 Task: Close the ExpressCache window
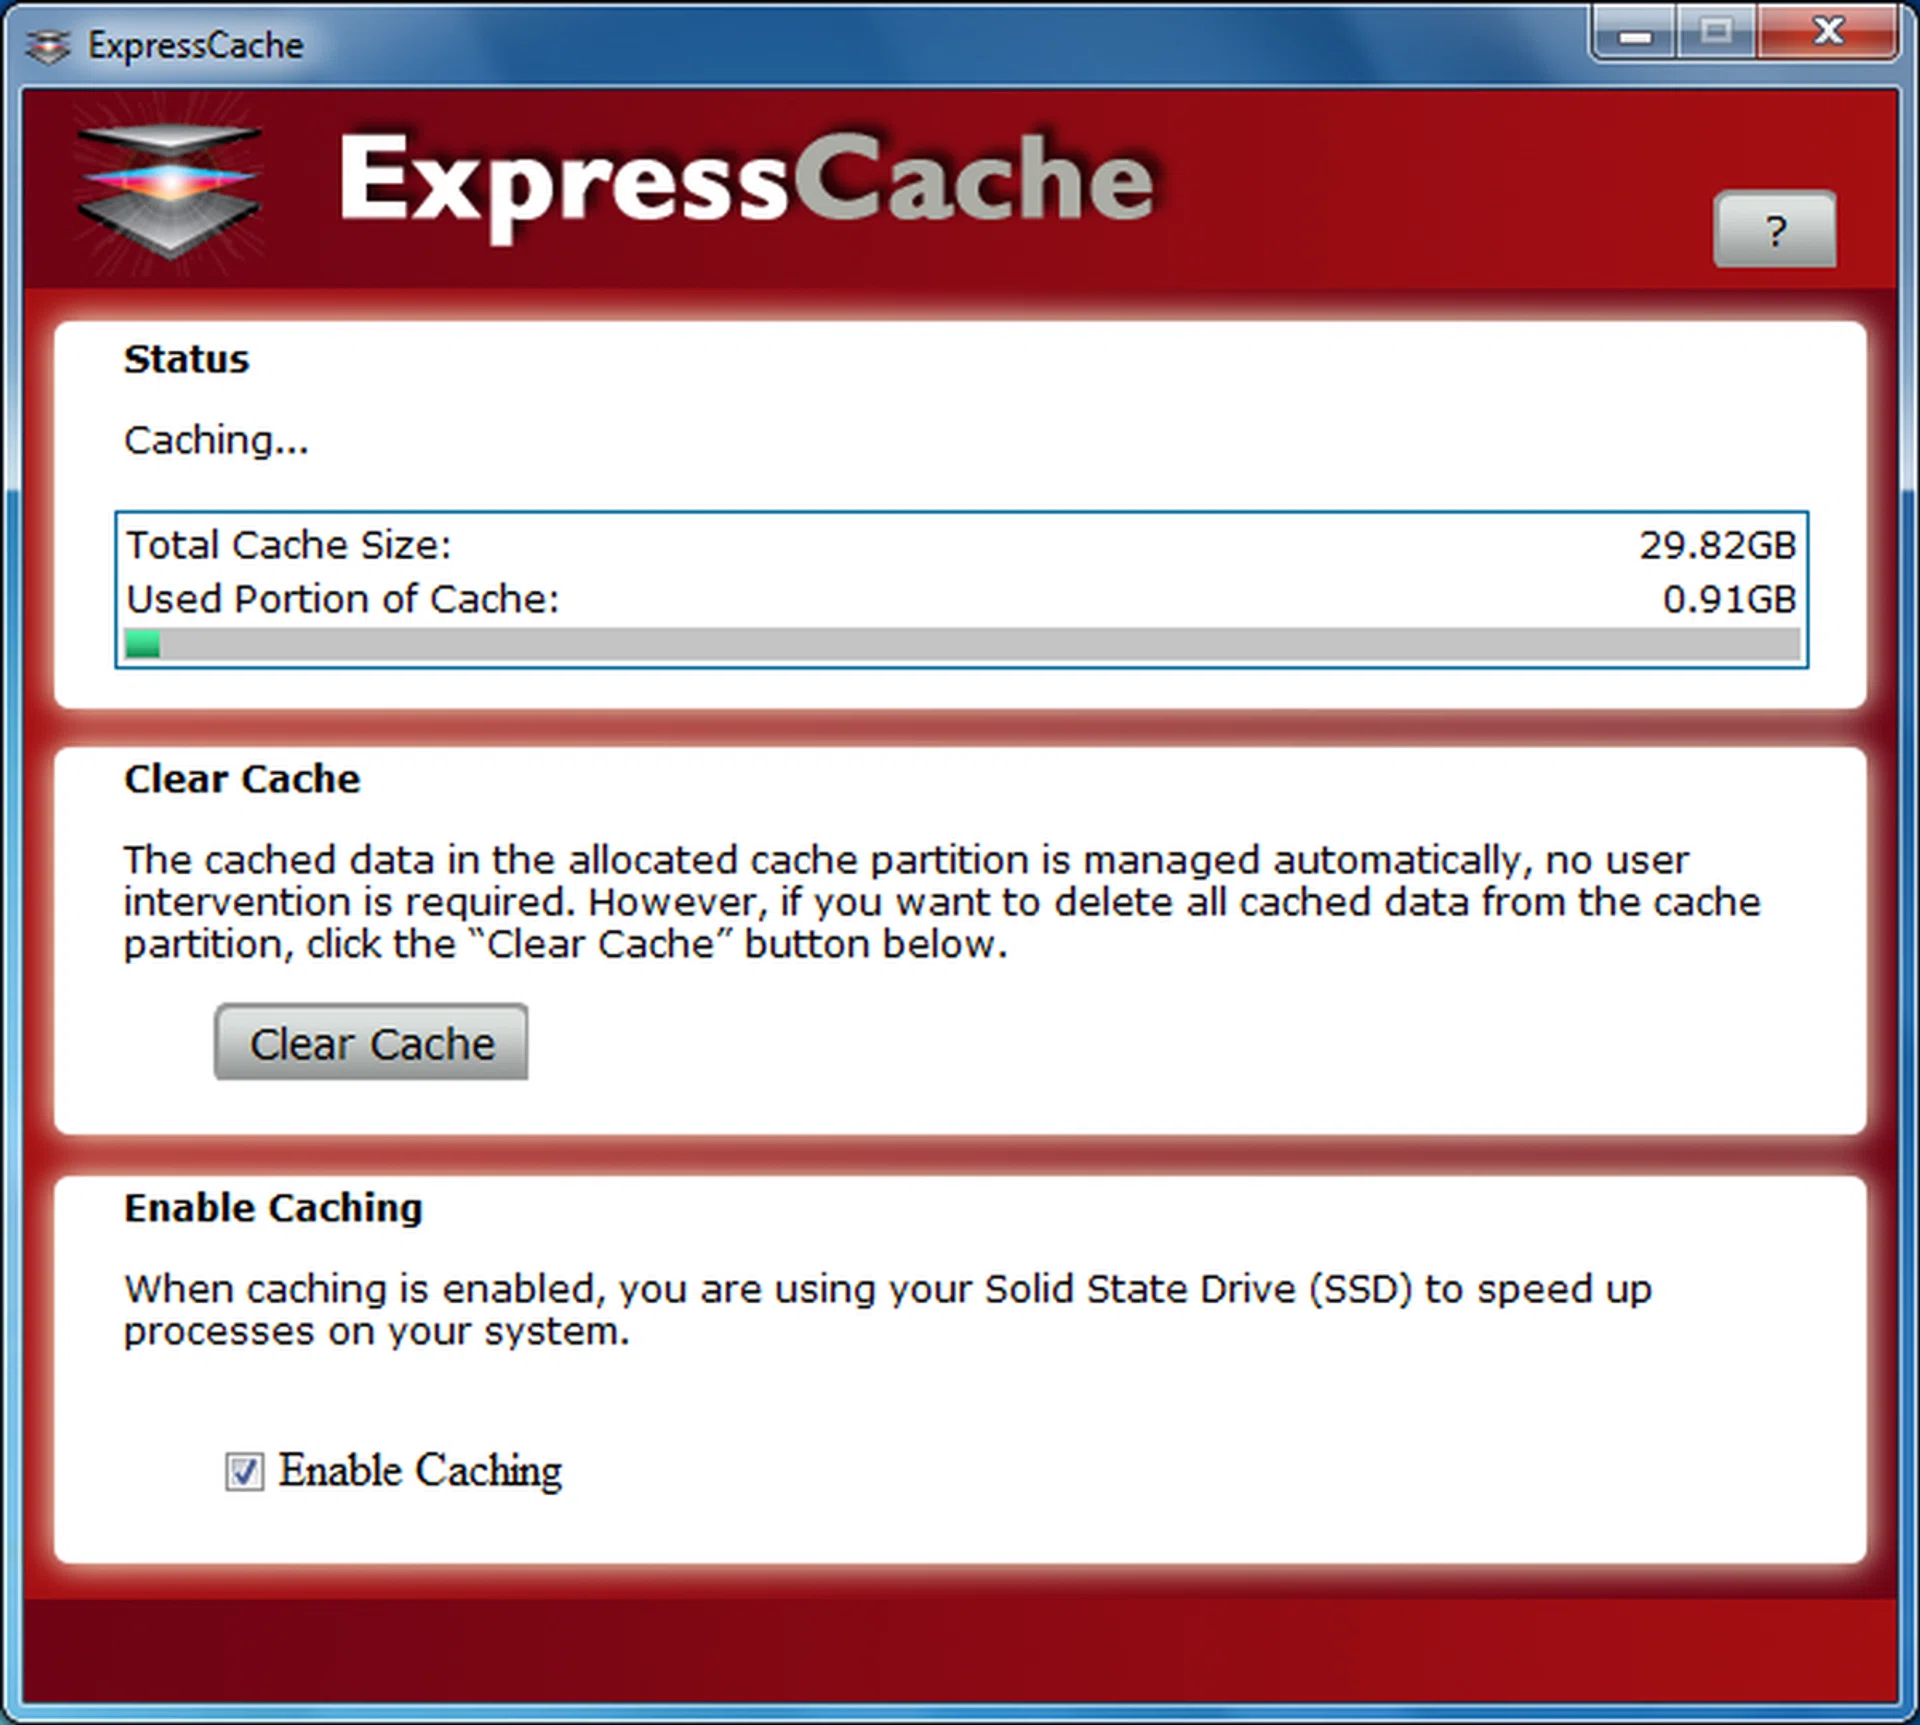[x=1828, y=32]
